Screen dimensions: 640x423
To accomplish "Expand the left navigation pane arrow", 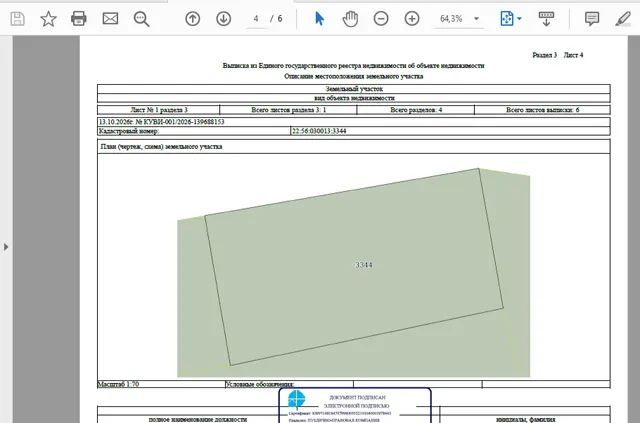I will tap(6, 247).
